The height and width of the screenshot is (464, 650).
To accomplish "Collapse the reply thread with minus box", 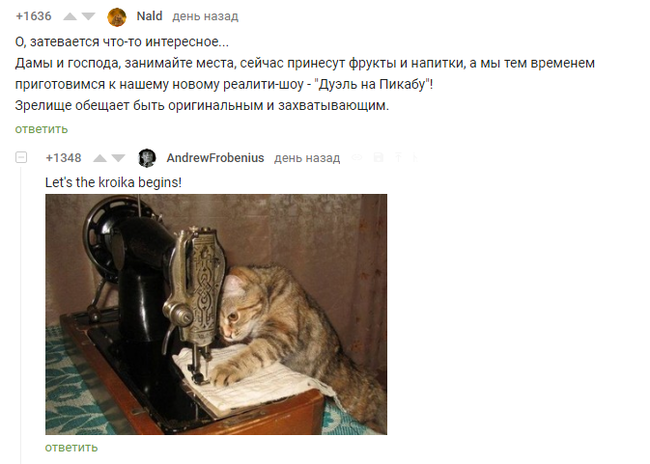I will coord(21,158).
